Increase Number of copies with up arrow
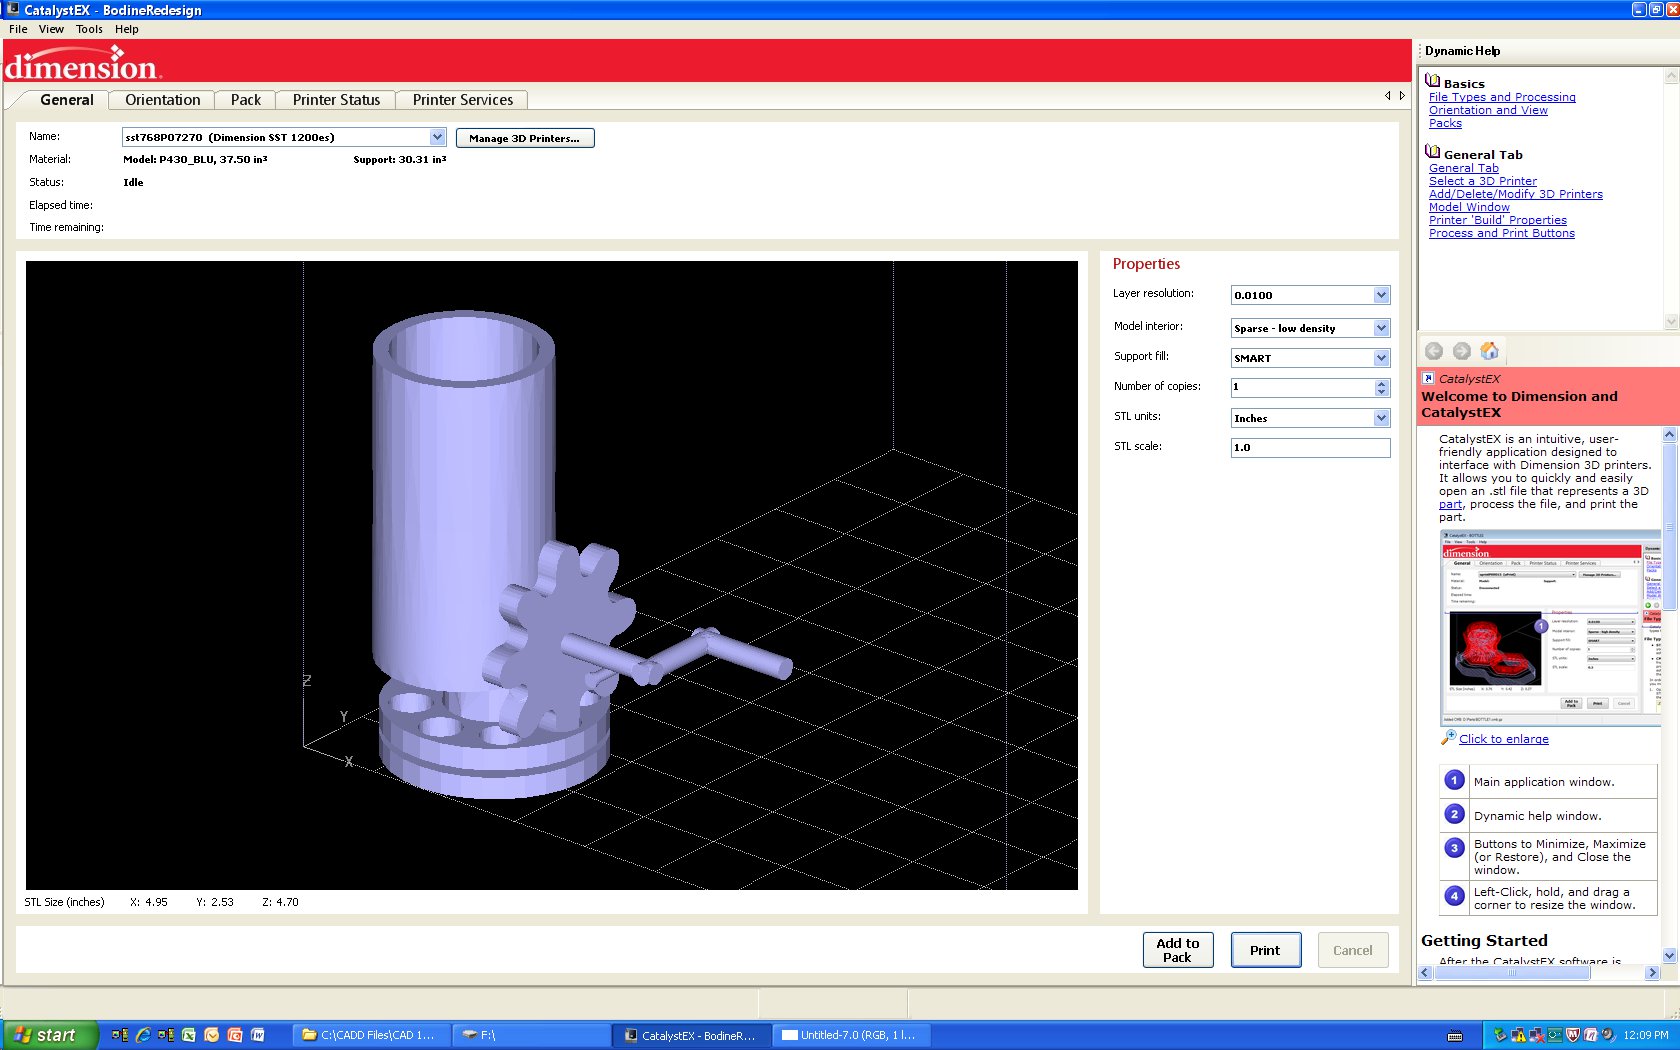The image size is (1680, 1050). 1381,383
